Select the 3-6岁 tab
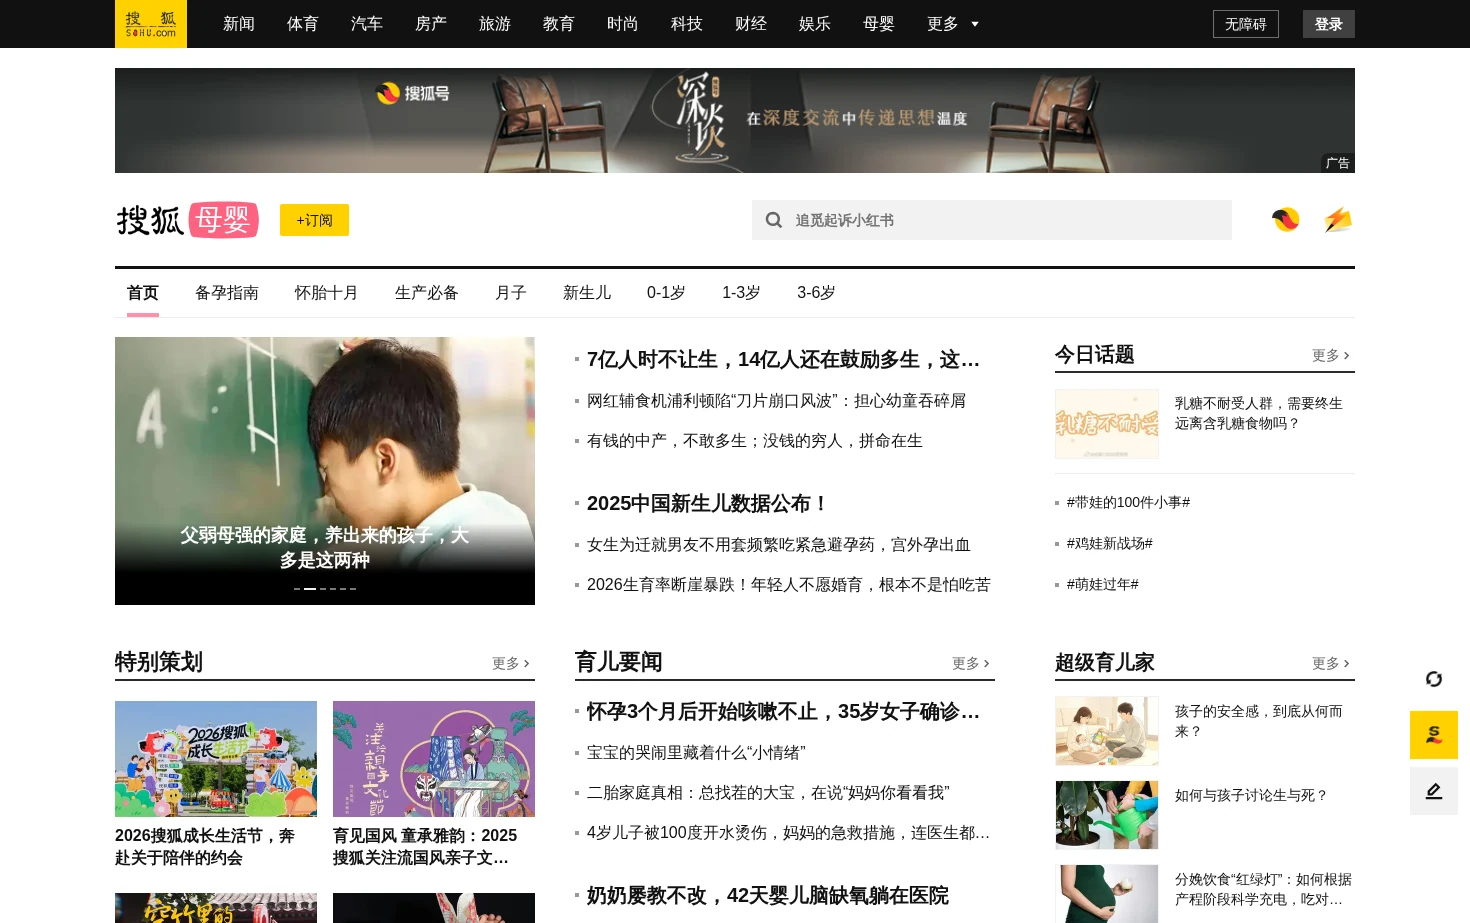 click(816, 293)
